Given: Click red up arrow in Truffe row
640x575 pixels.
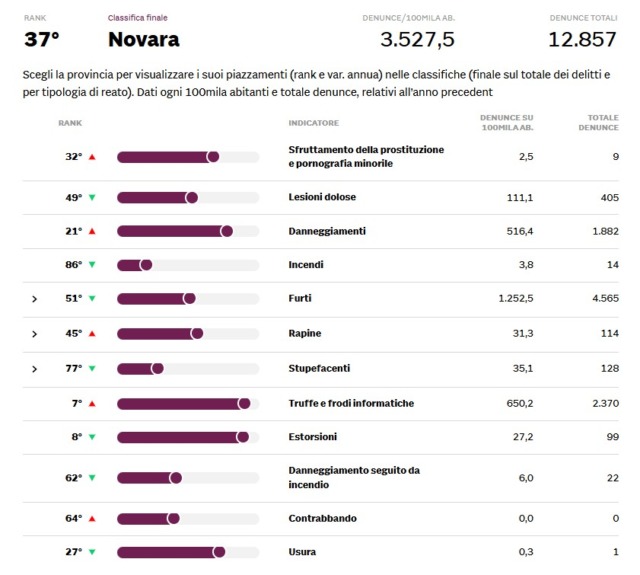Looking at the screenshot, I should [x=92, y=404].
